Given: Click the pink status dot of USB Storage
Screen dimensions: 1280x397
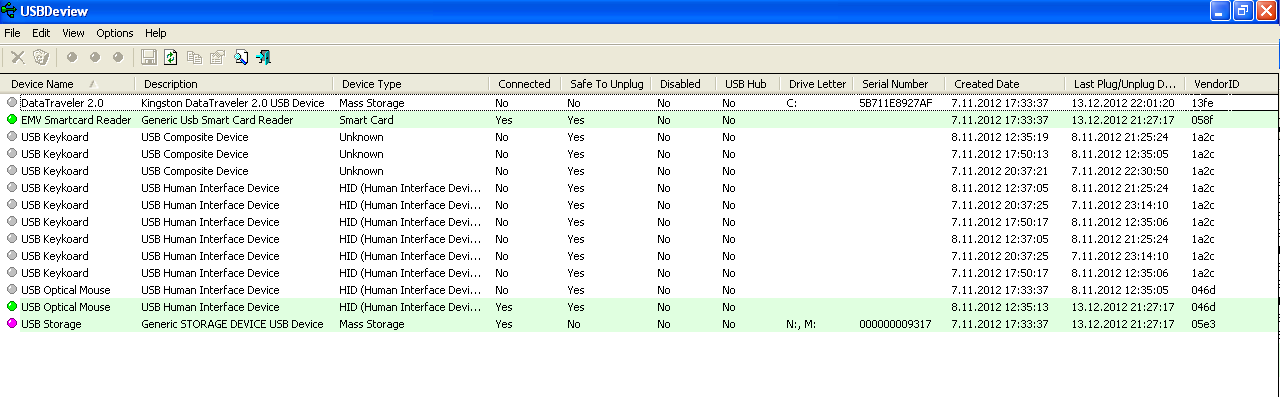Looking at the screenshot, I should [x=12, y=323].
